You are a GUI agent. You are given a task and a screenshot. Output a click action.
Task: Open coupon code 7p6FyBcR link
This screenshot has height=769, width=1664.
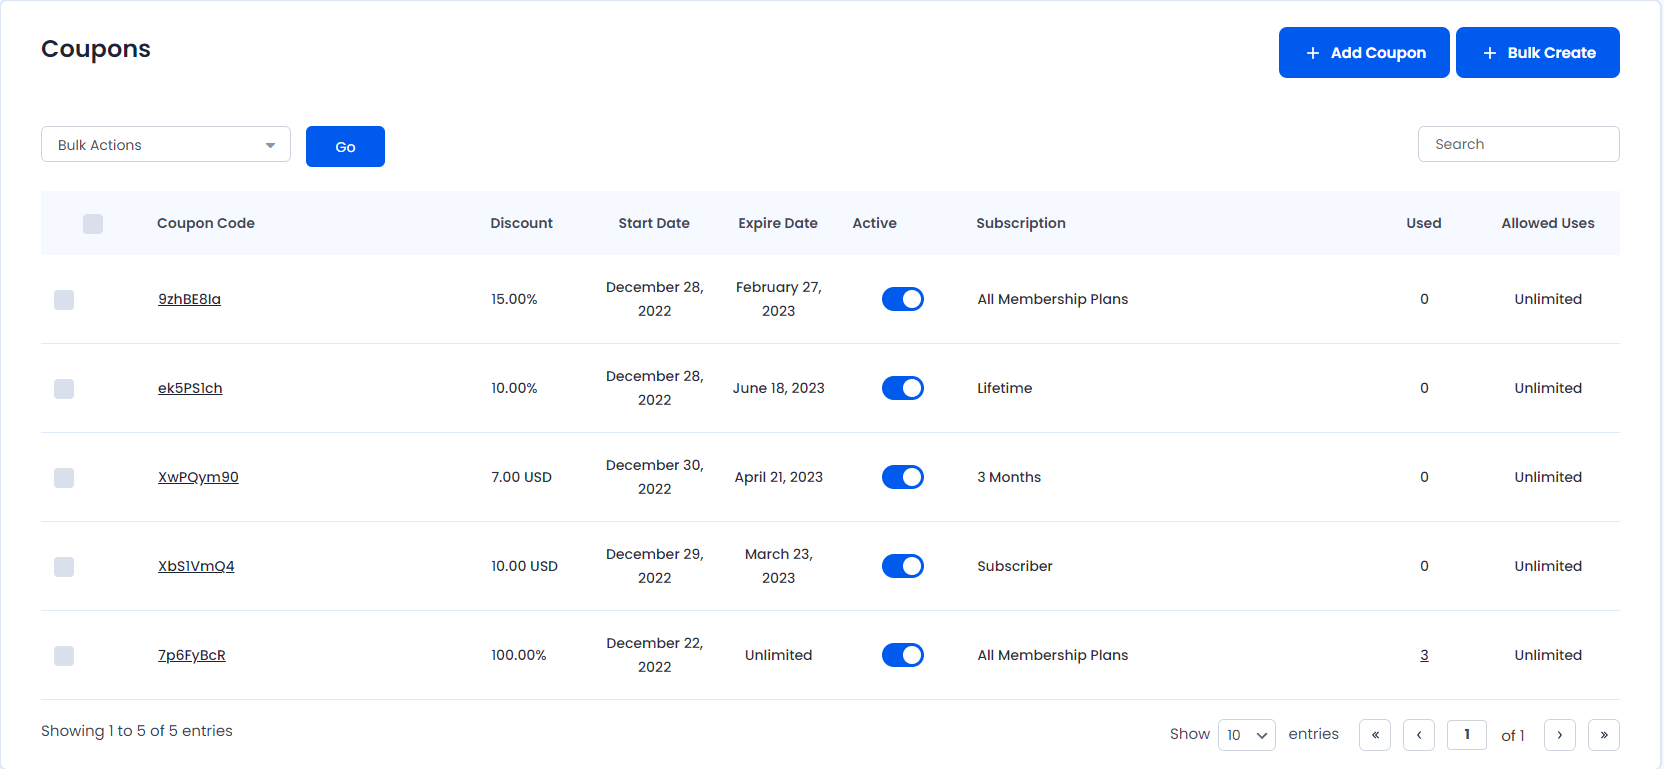pos(192,655)
